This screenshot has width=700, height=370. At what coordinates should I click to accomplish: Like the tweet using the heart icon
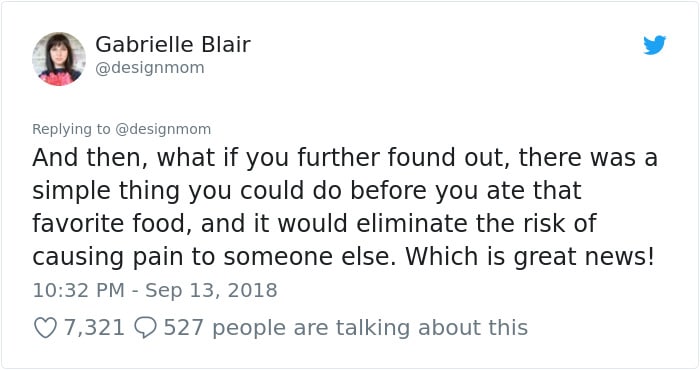[x=45, y=328]
